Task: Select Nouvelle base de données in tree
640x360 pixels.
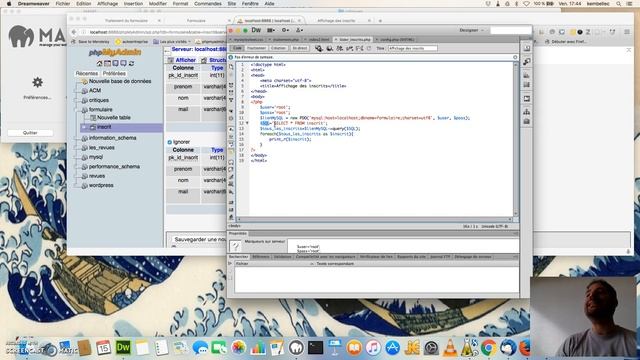Action: (x=120, y=81)
